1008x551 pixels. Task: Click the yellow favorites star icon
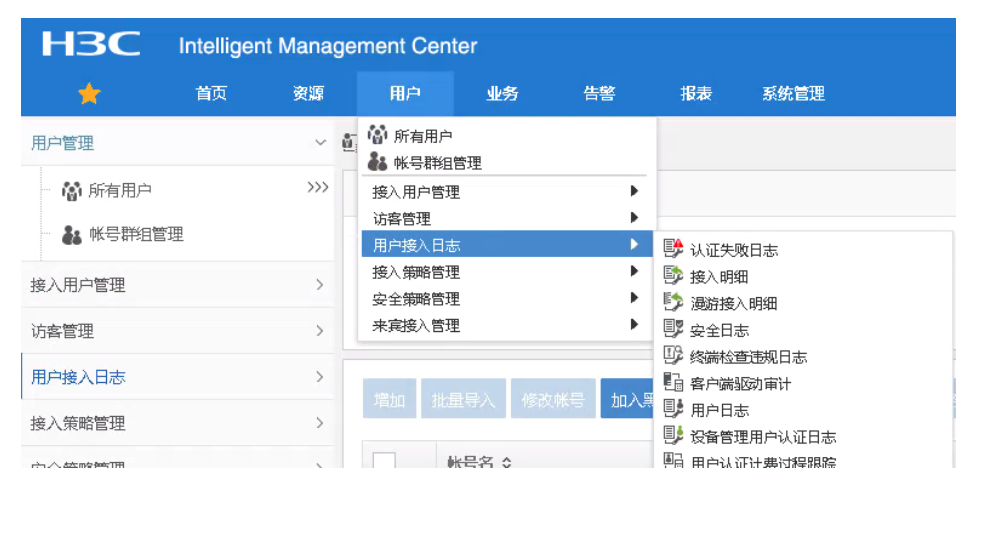coord(89,94)
